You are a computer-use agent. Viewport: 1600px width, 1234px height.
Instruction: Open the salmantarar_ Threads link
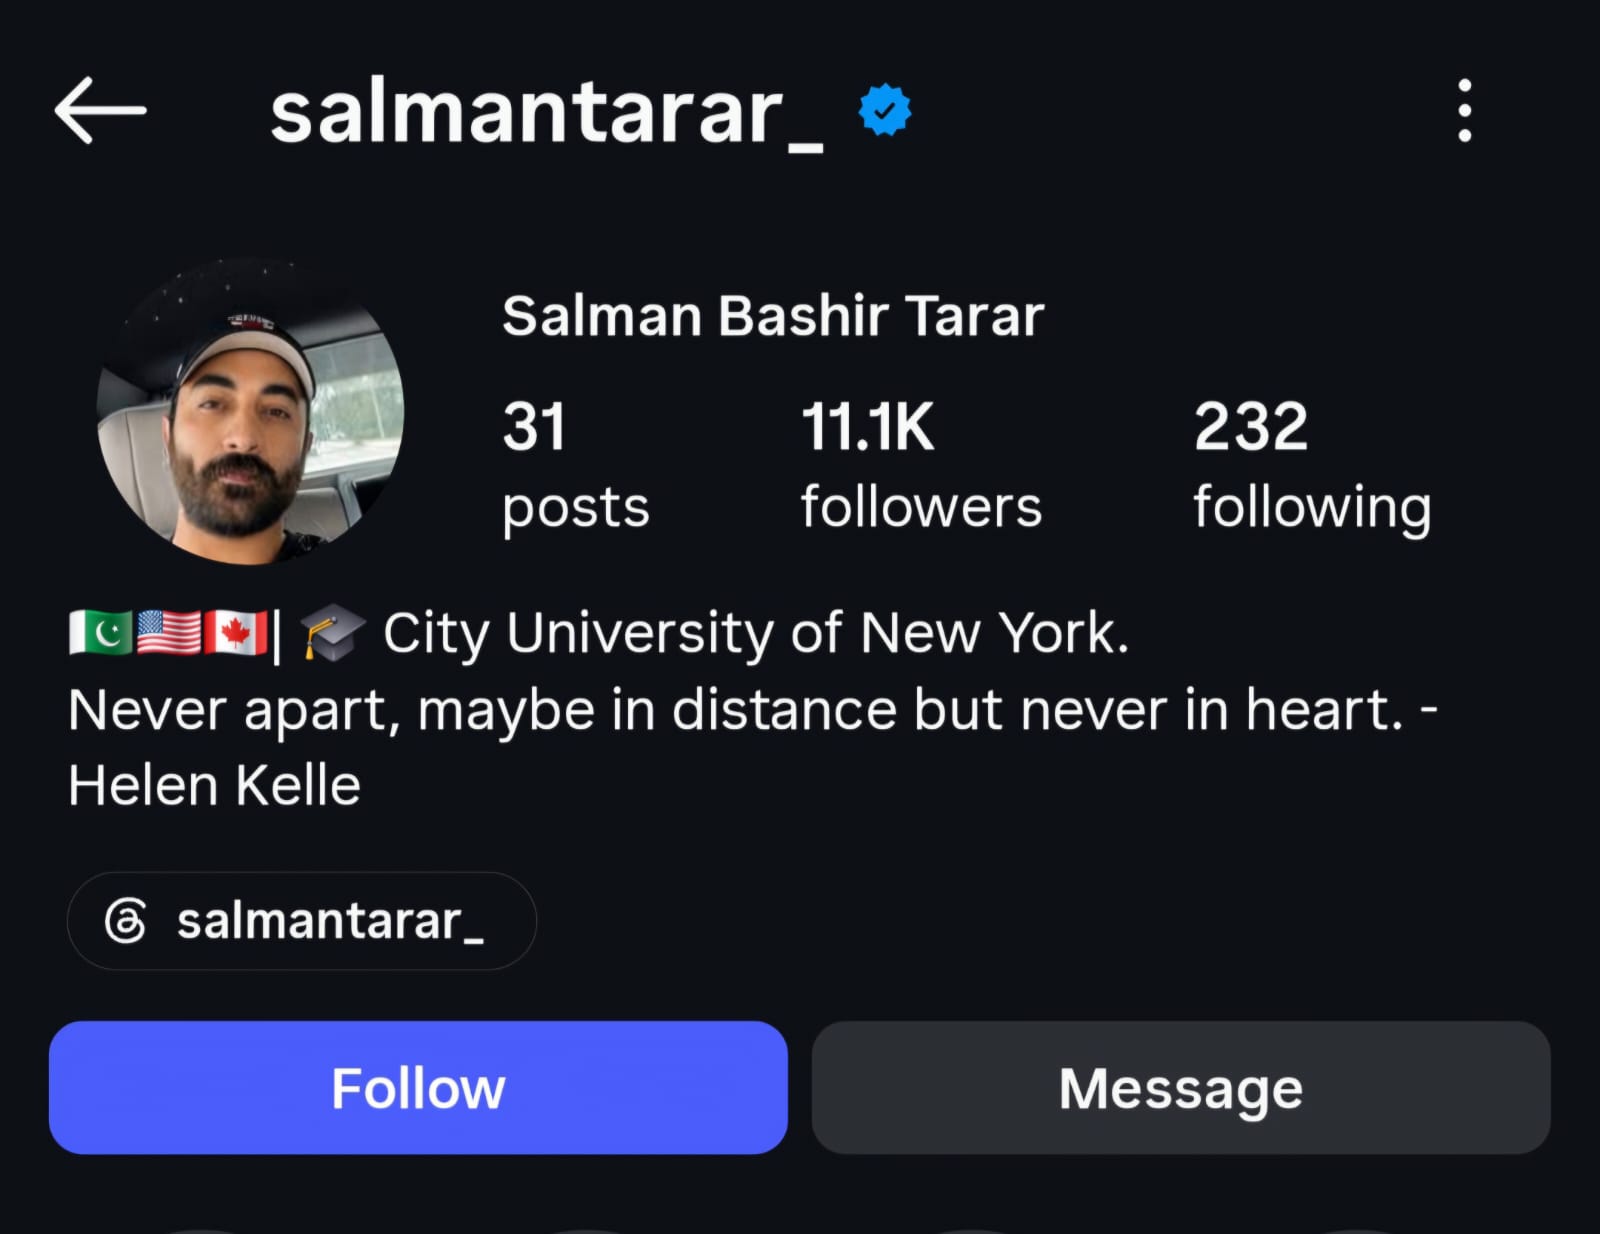[x=302, y=920]
